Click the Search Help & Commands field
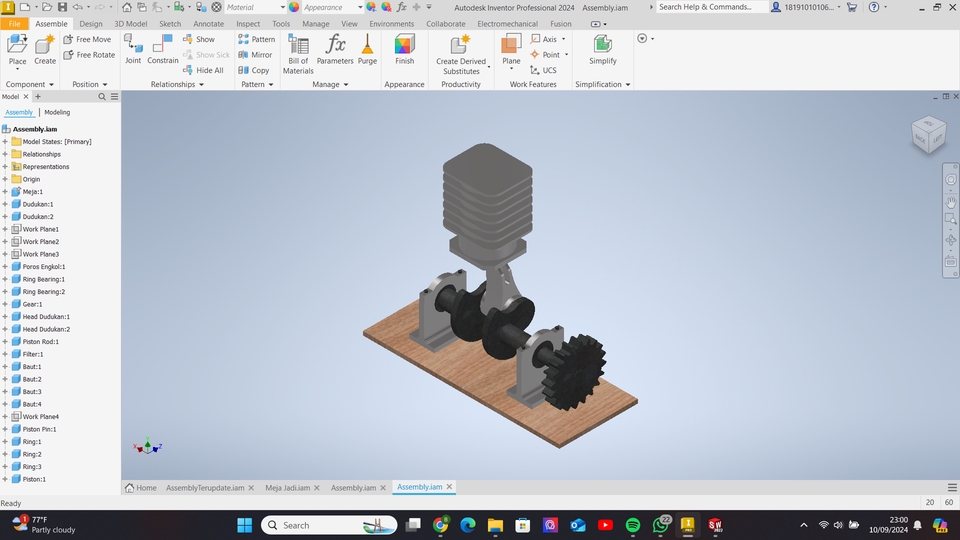This screenshot has width=960, height=540. click(x=711, y=7)
